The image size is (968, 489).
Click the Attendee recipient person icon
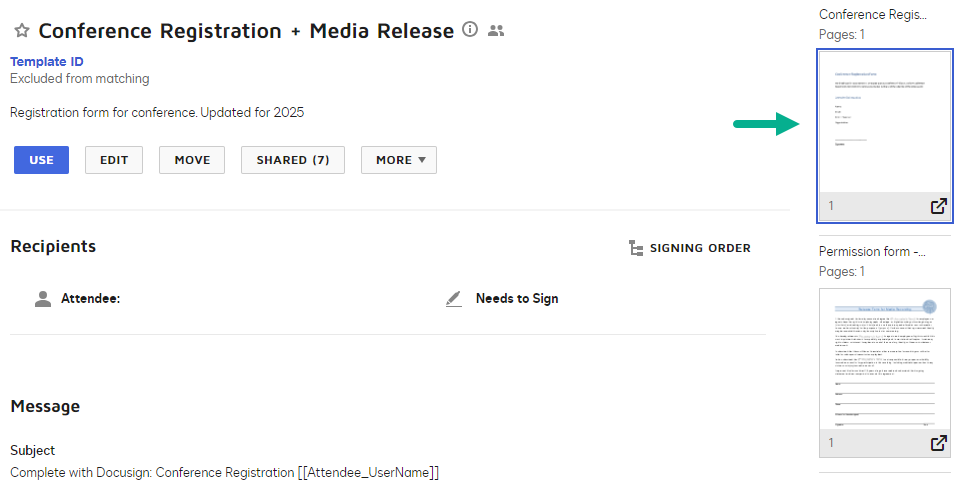coord(42,298)
